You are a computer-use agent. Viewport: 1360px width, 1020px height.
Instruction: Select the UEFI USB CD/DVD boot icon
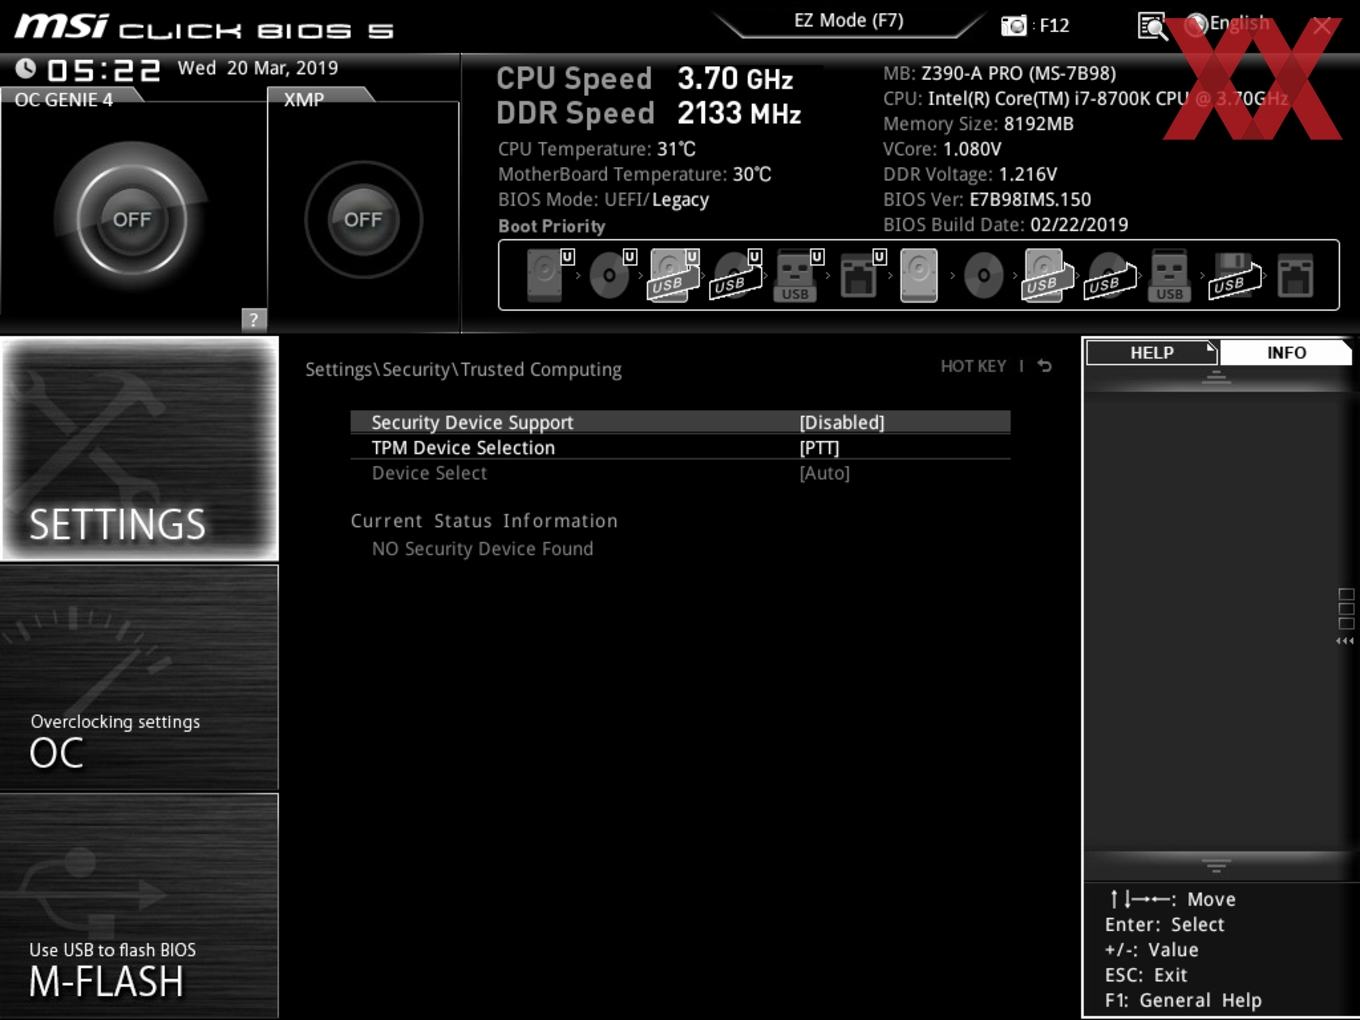click(734, 274)
